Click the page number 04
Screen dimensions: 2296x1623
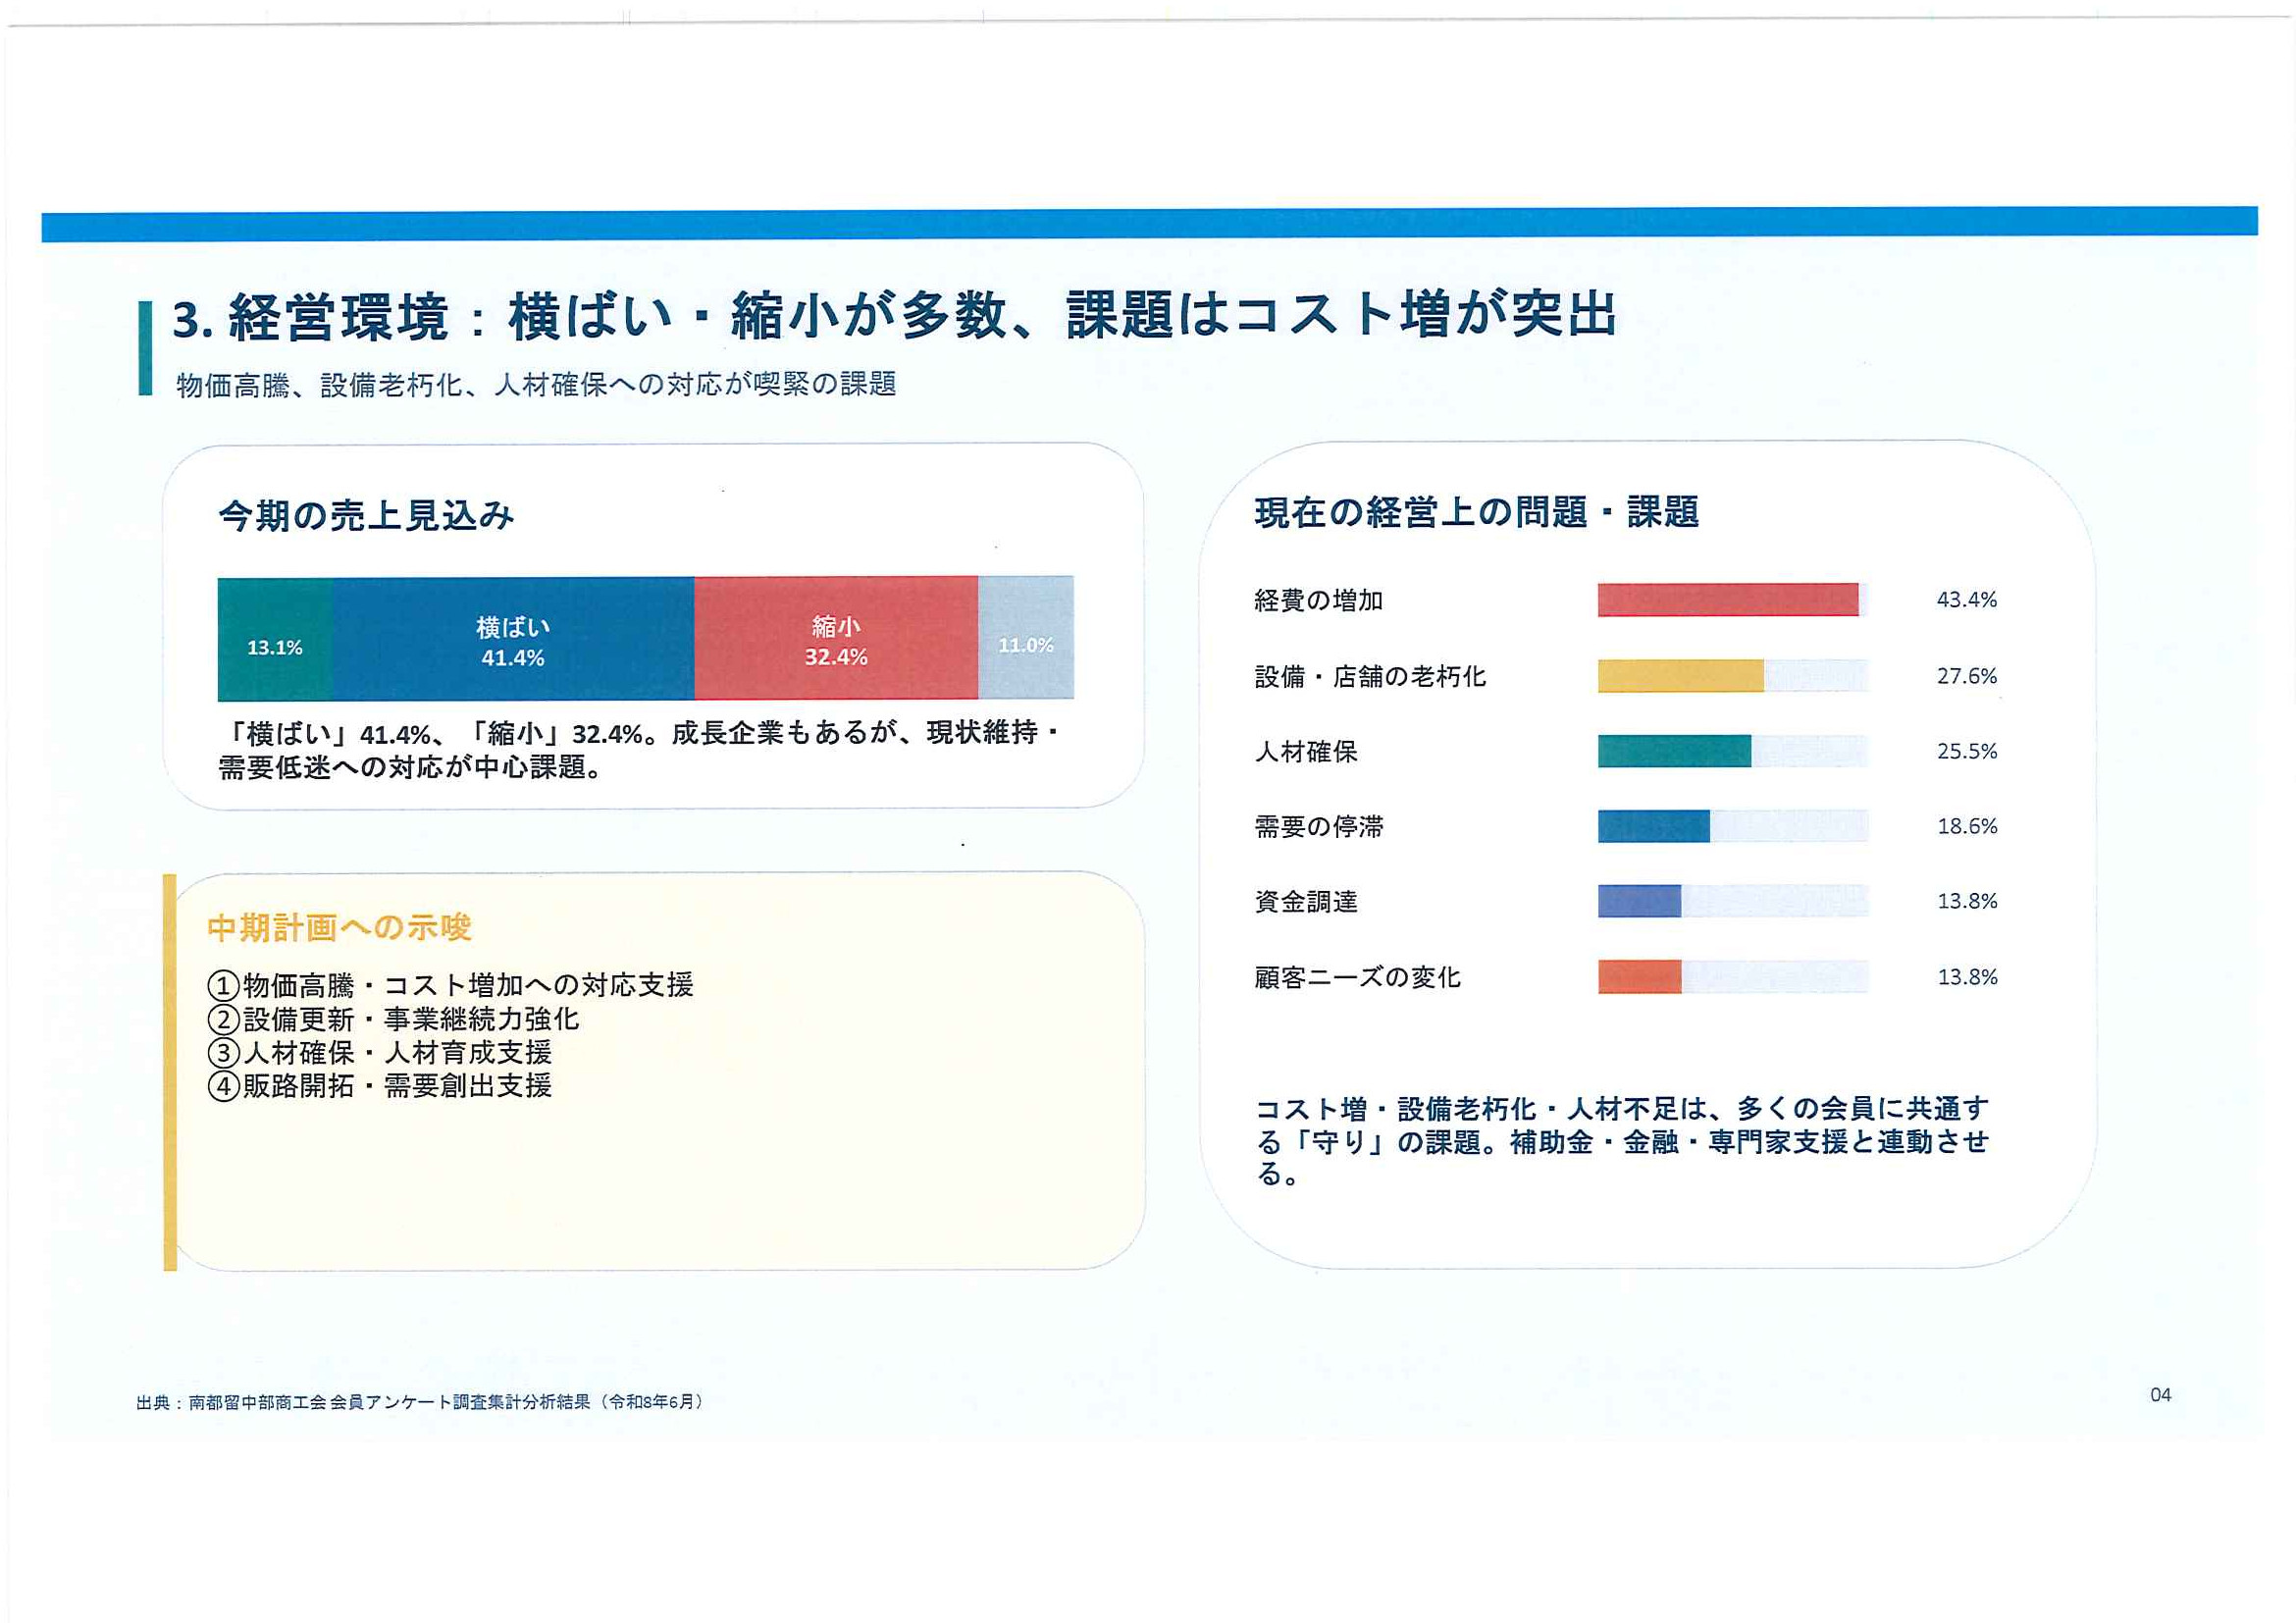click(2160, 1395)
